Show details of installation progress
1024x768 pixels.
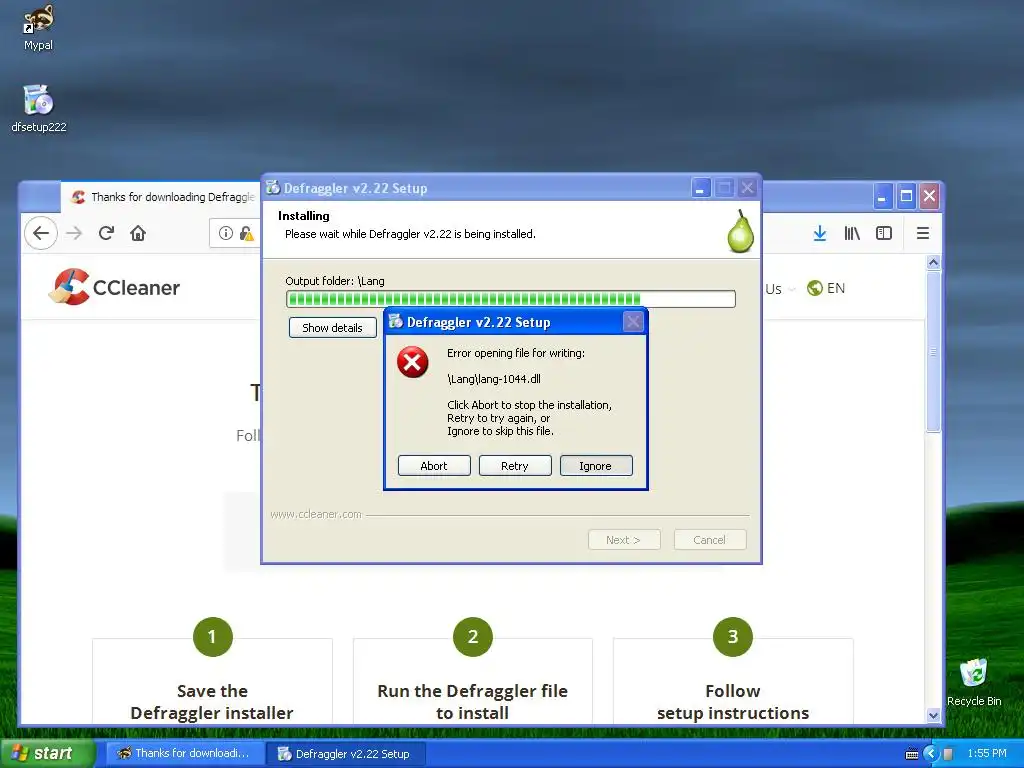(332, 328)
